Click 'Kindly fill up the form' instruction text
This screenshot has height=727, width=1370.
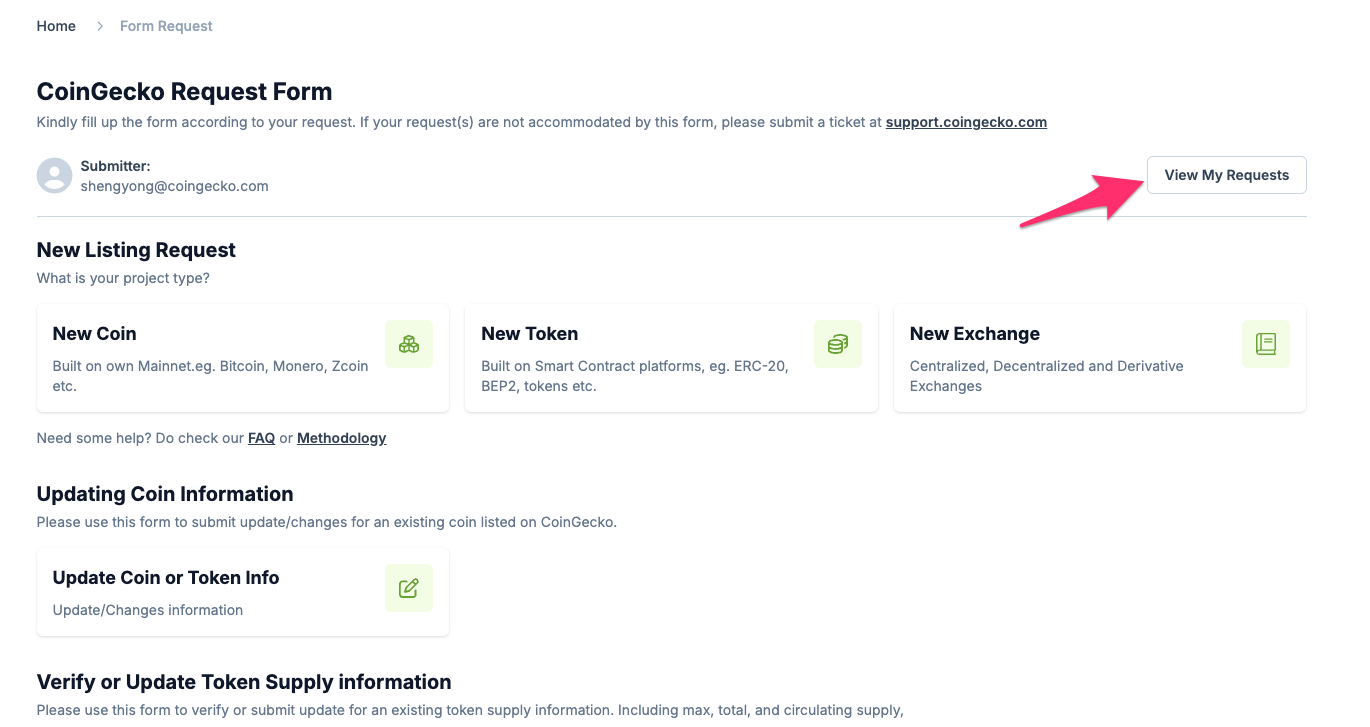click(x=542, y=122)
